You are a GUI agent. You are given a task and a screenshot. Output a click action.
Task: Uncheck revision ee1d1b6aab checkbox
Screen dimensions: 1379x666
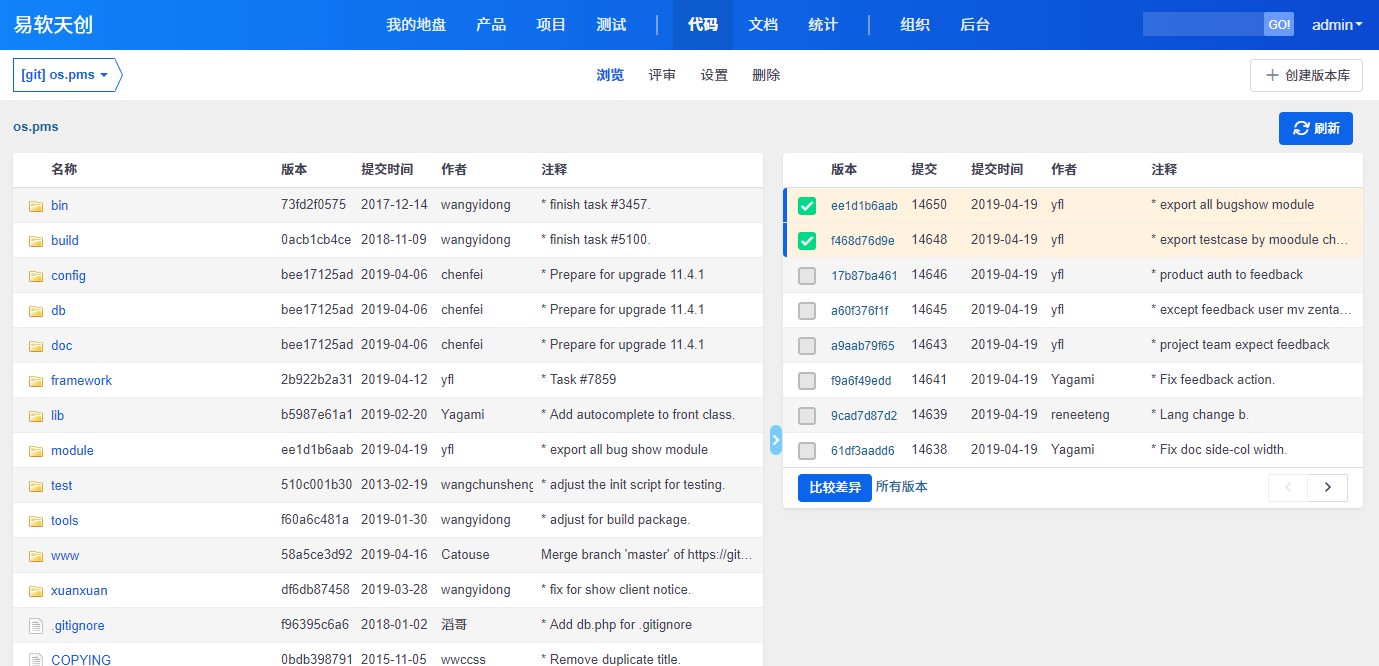807,206
